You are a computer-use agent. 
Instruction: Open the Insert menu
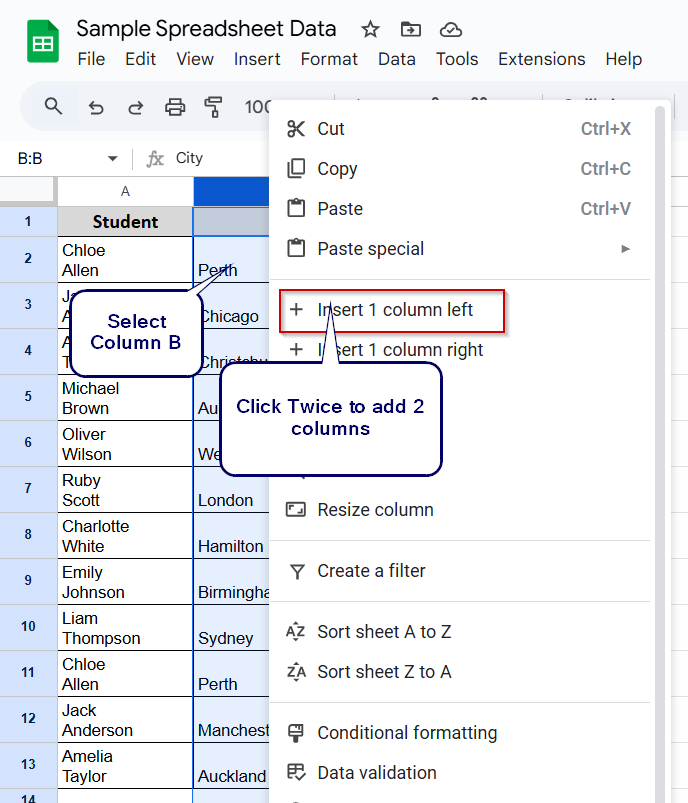coord(257,59)
